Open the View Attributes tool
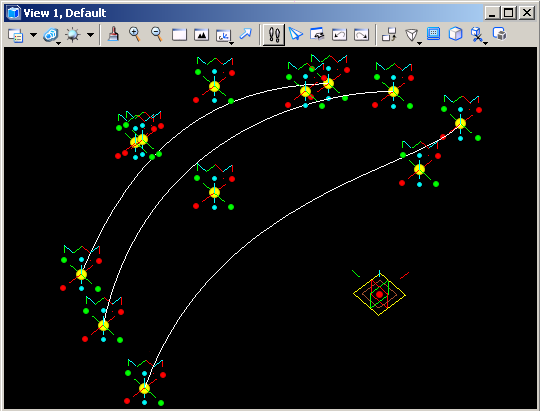The width and height of the screenshot is (540, 411). tap(15, 35)
